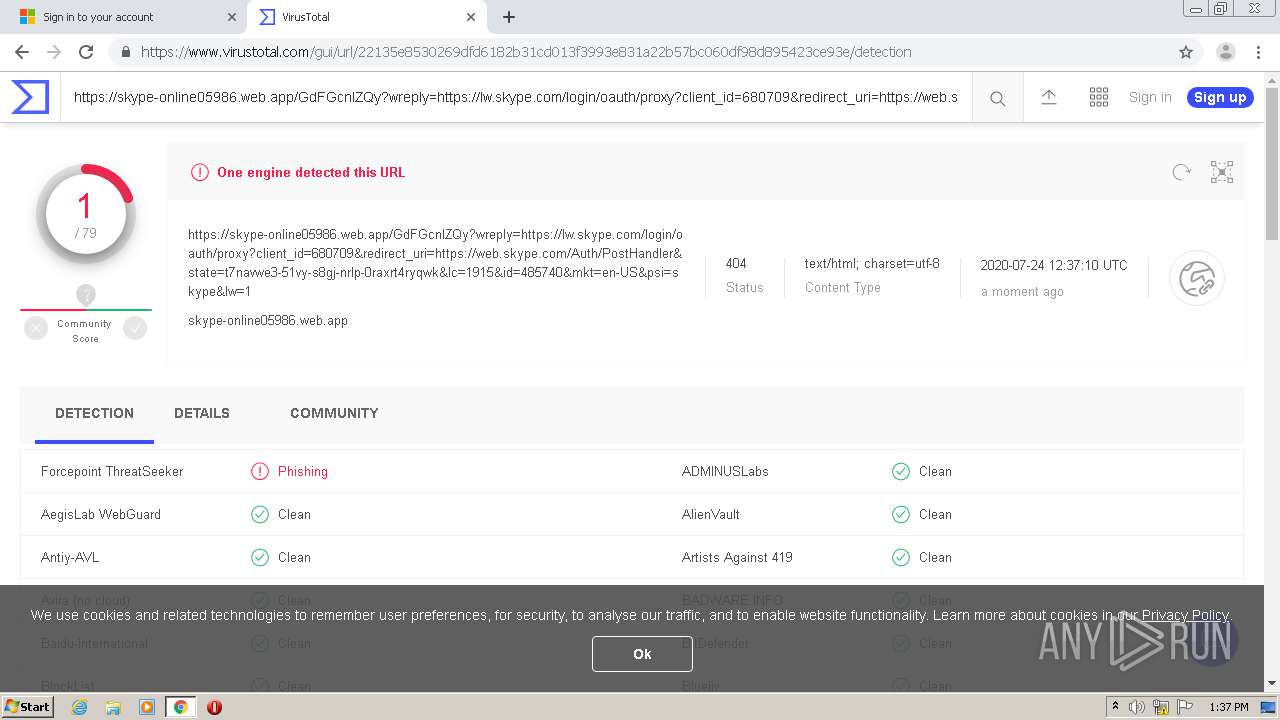Click ADMINUSLabs clean check icon
Viewport: 1280px width, 720px height.
pyautogui.click(x=901, y=471)
